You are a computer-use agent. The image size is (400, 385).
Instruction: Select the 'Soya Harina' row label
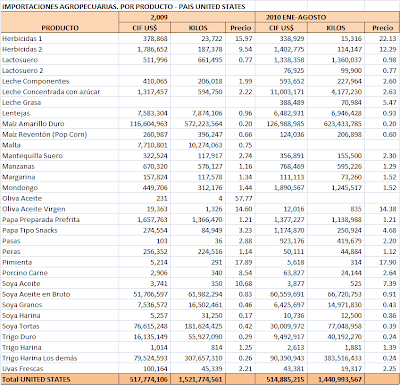point(60,316)
